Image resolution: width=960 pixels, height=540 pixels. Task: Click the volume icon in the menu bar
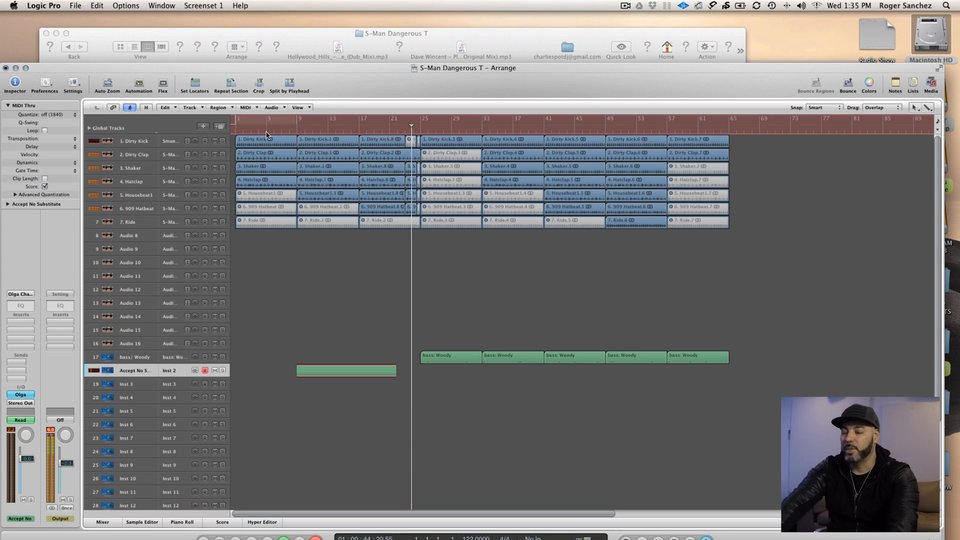click(x=801, y=6)
